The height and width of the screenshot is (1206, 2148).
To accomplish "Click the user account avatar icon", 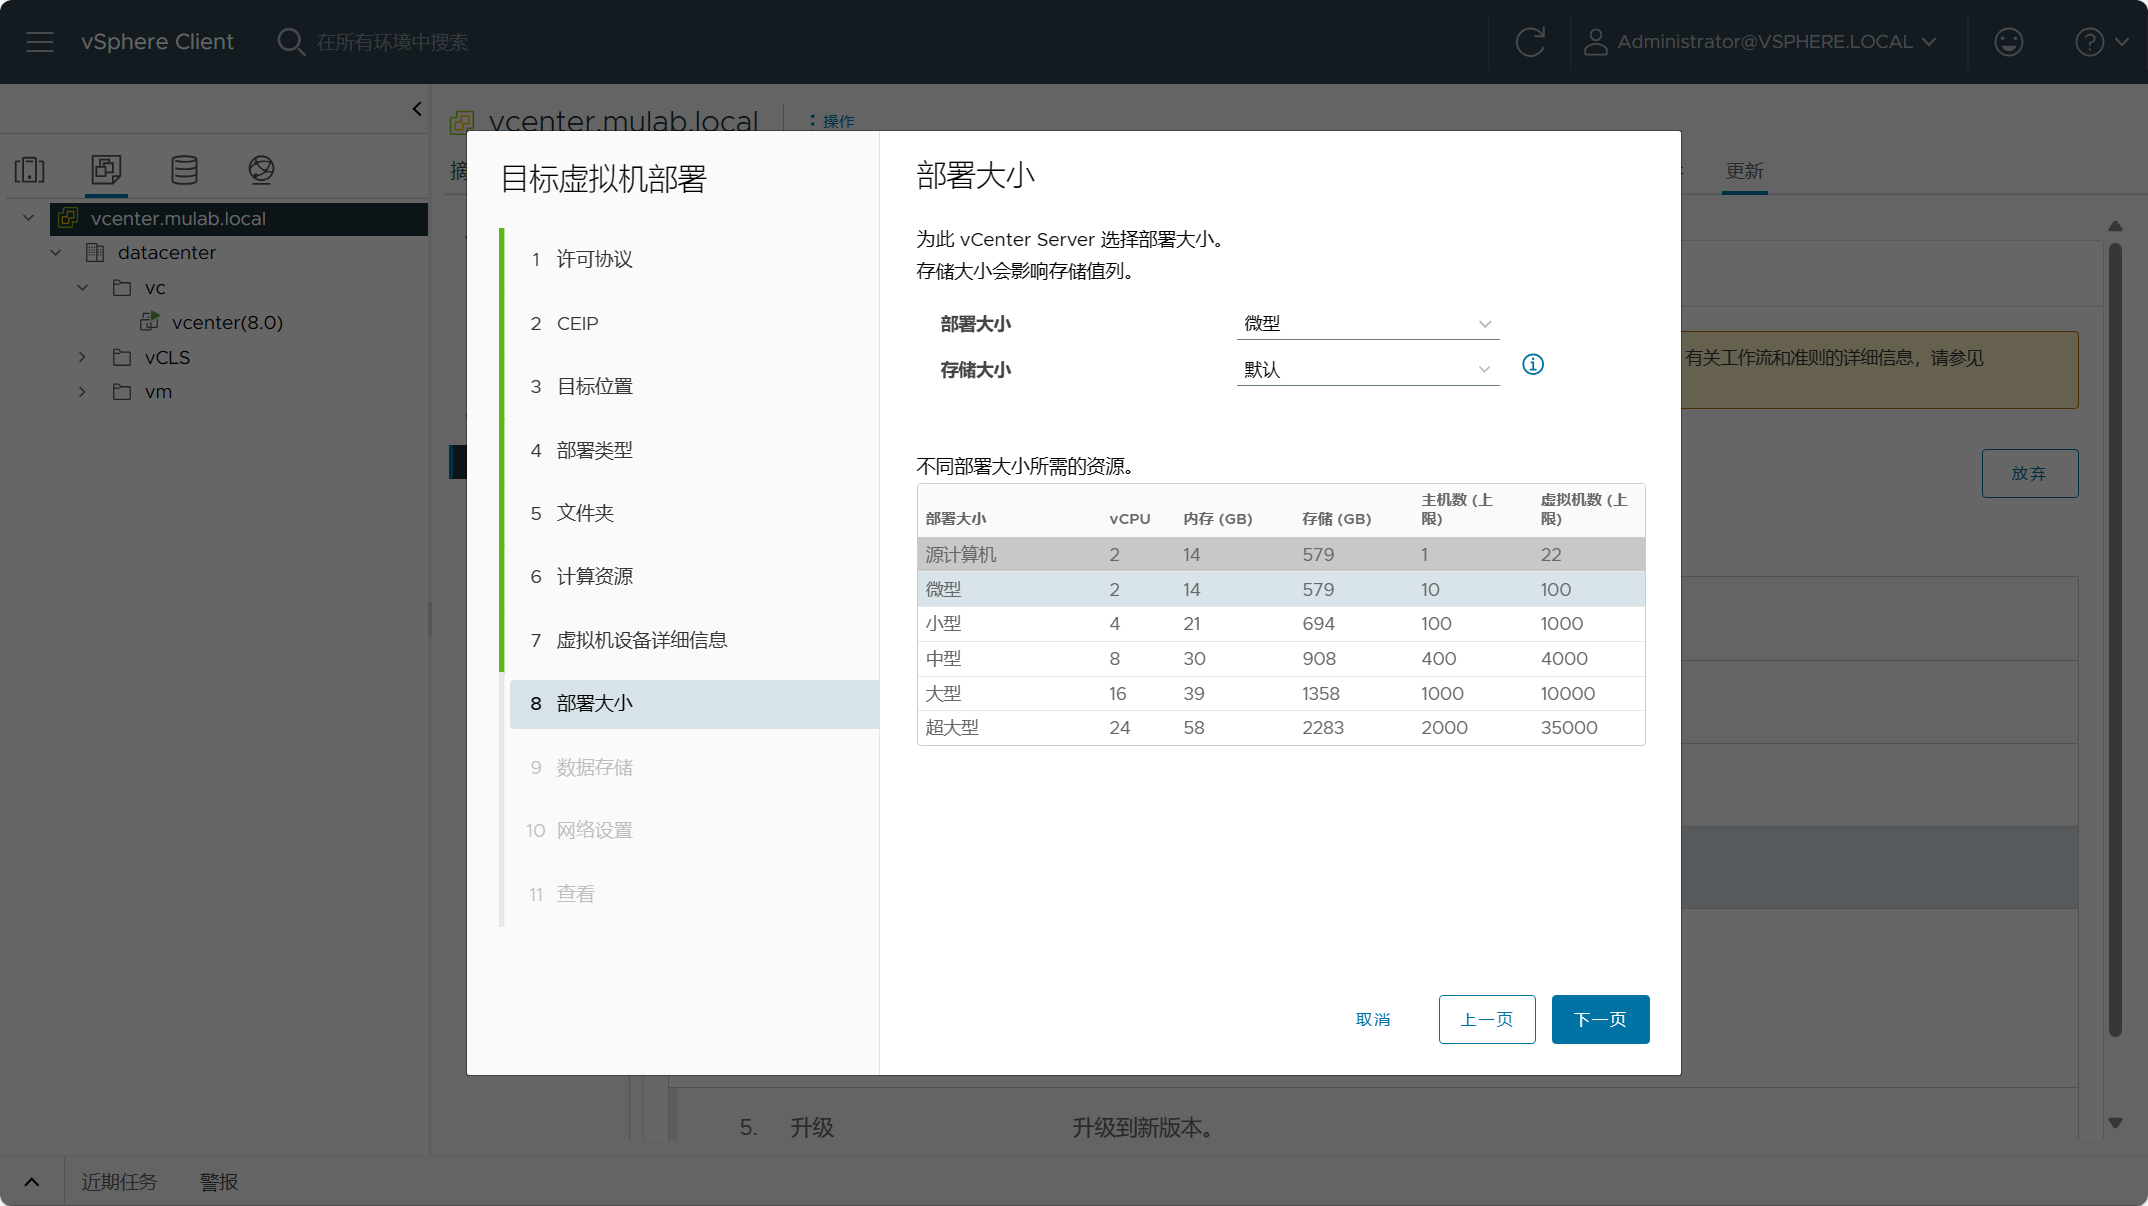I will 1595,42.
